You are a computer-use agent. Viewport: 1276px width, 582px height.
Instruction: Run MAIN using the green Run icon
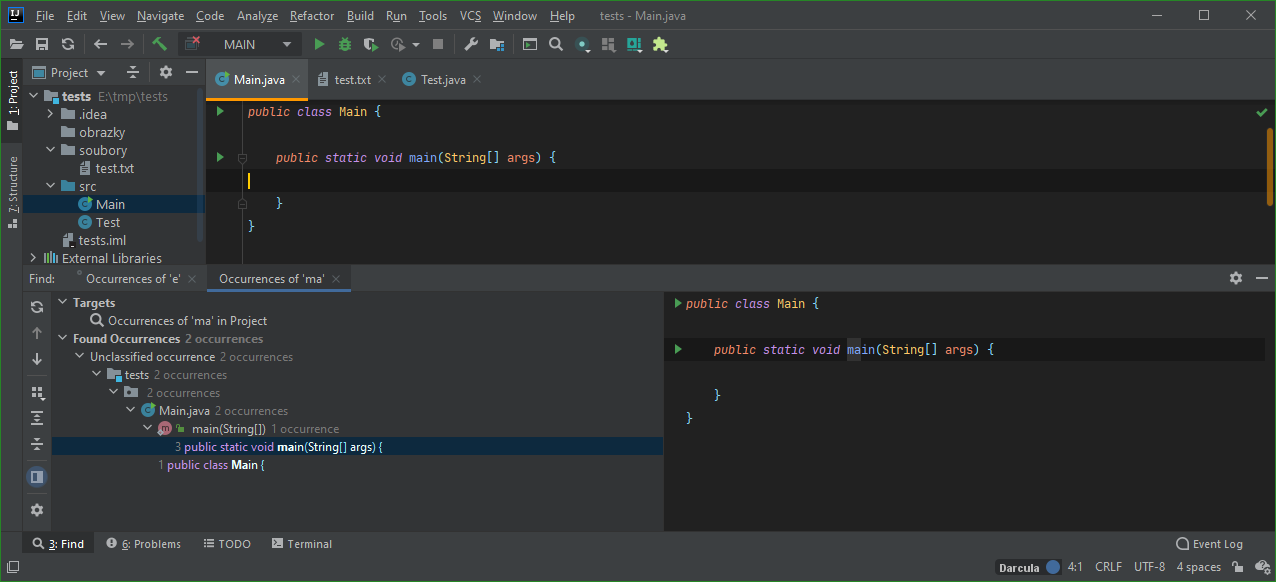pyautogui.click(x=318, y=44)
